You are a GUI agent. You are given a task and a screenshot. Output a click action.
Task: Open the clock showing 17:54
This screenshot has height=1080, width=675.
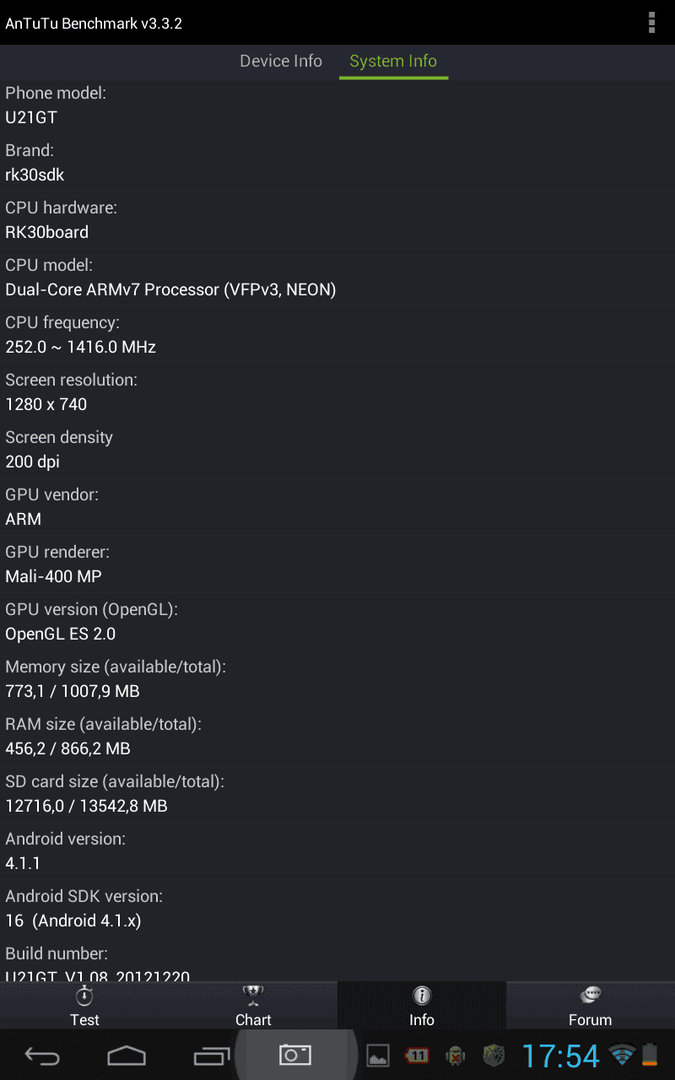click(x=561, y=1056)
